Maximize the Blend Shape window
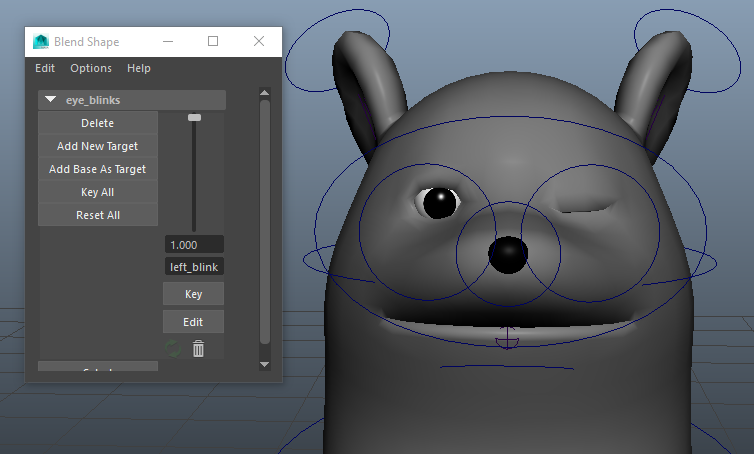 (213, 42)
